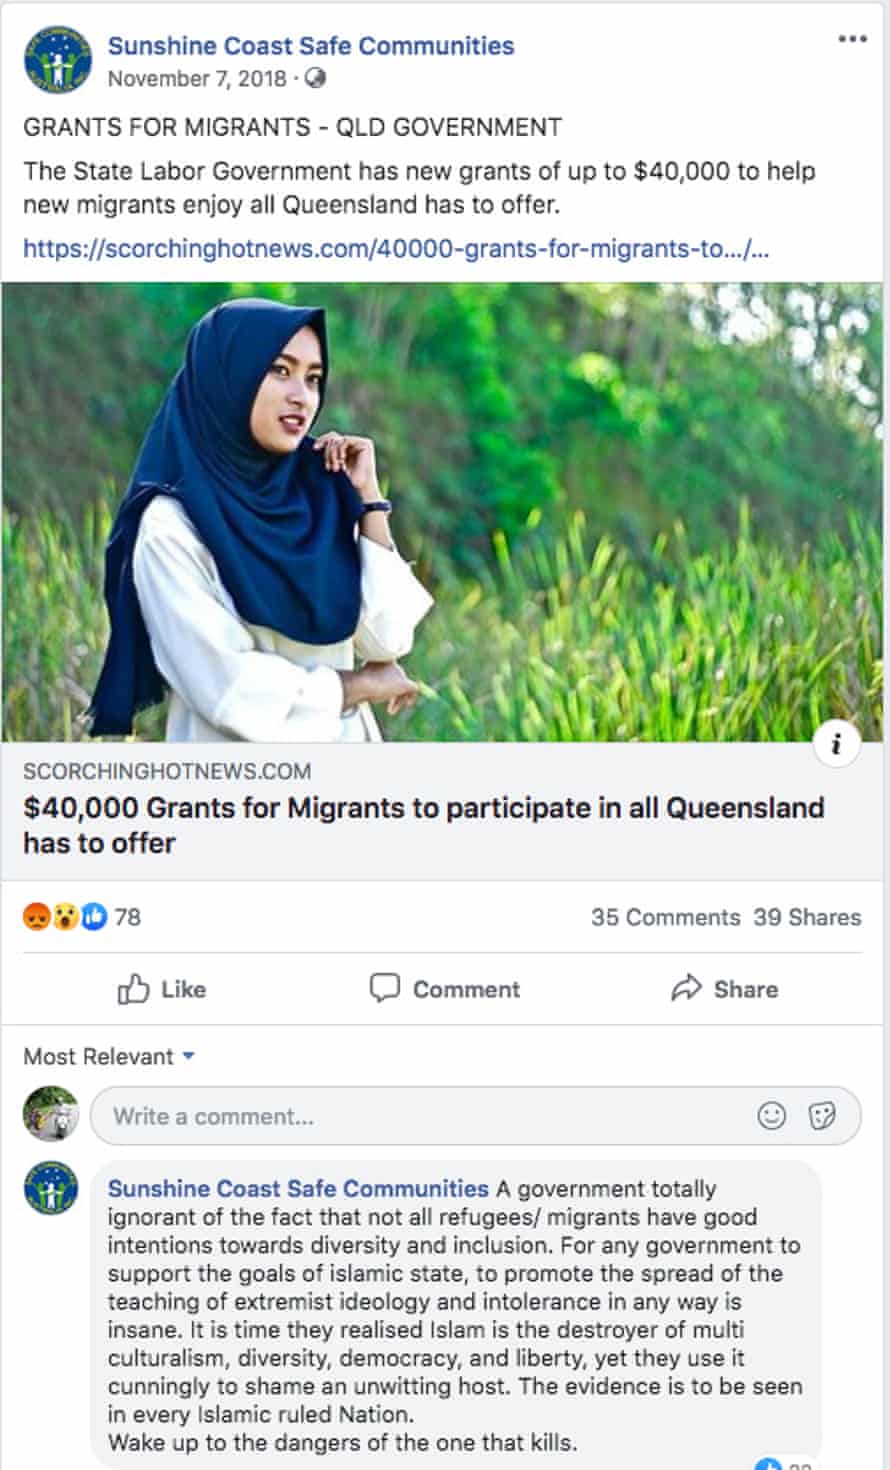Click the Sunshine Coast Safe Communities profile avatar

pyautogui.click(x=58, y=60)
